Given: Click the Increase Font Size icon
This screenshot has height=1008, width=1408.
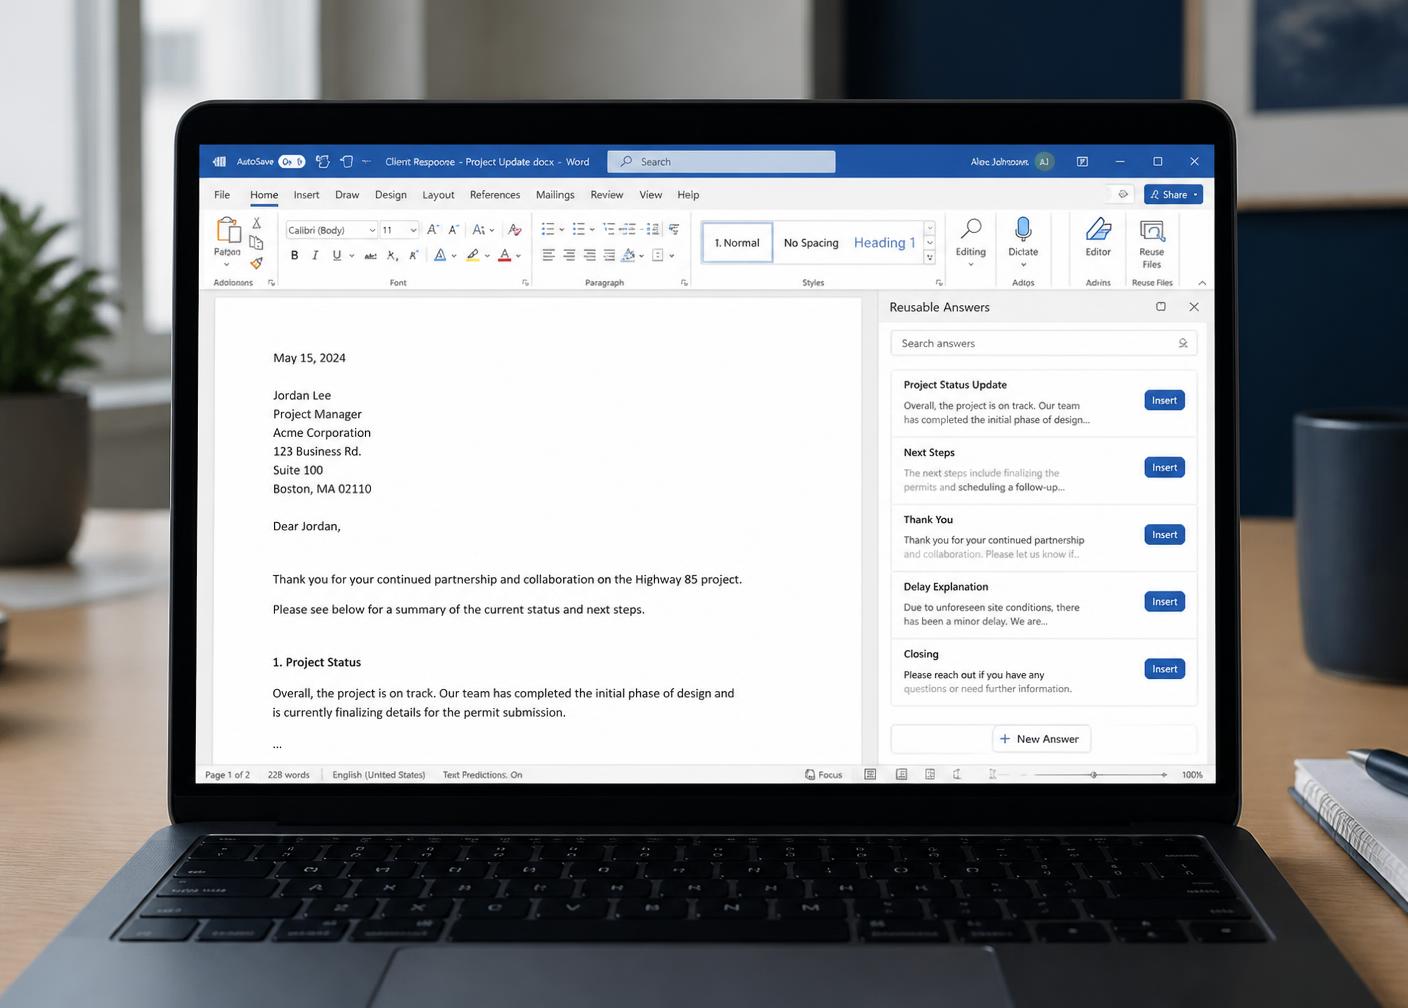Looking at the screenshot, I should coord(433,230).
